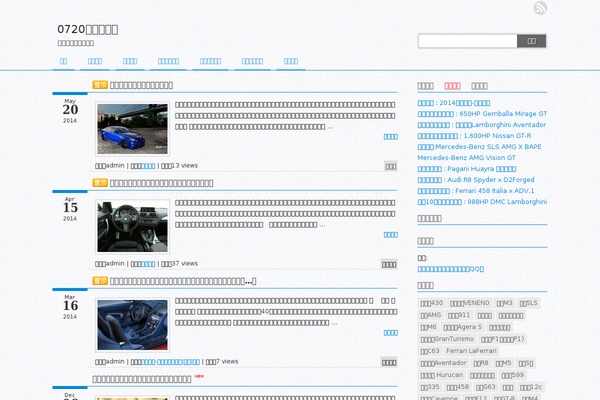Open sidebar link starting with 2014
This screenshot has height=400, width=600.
(454, 103)
